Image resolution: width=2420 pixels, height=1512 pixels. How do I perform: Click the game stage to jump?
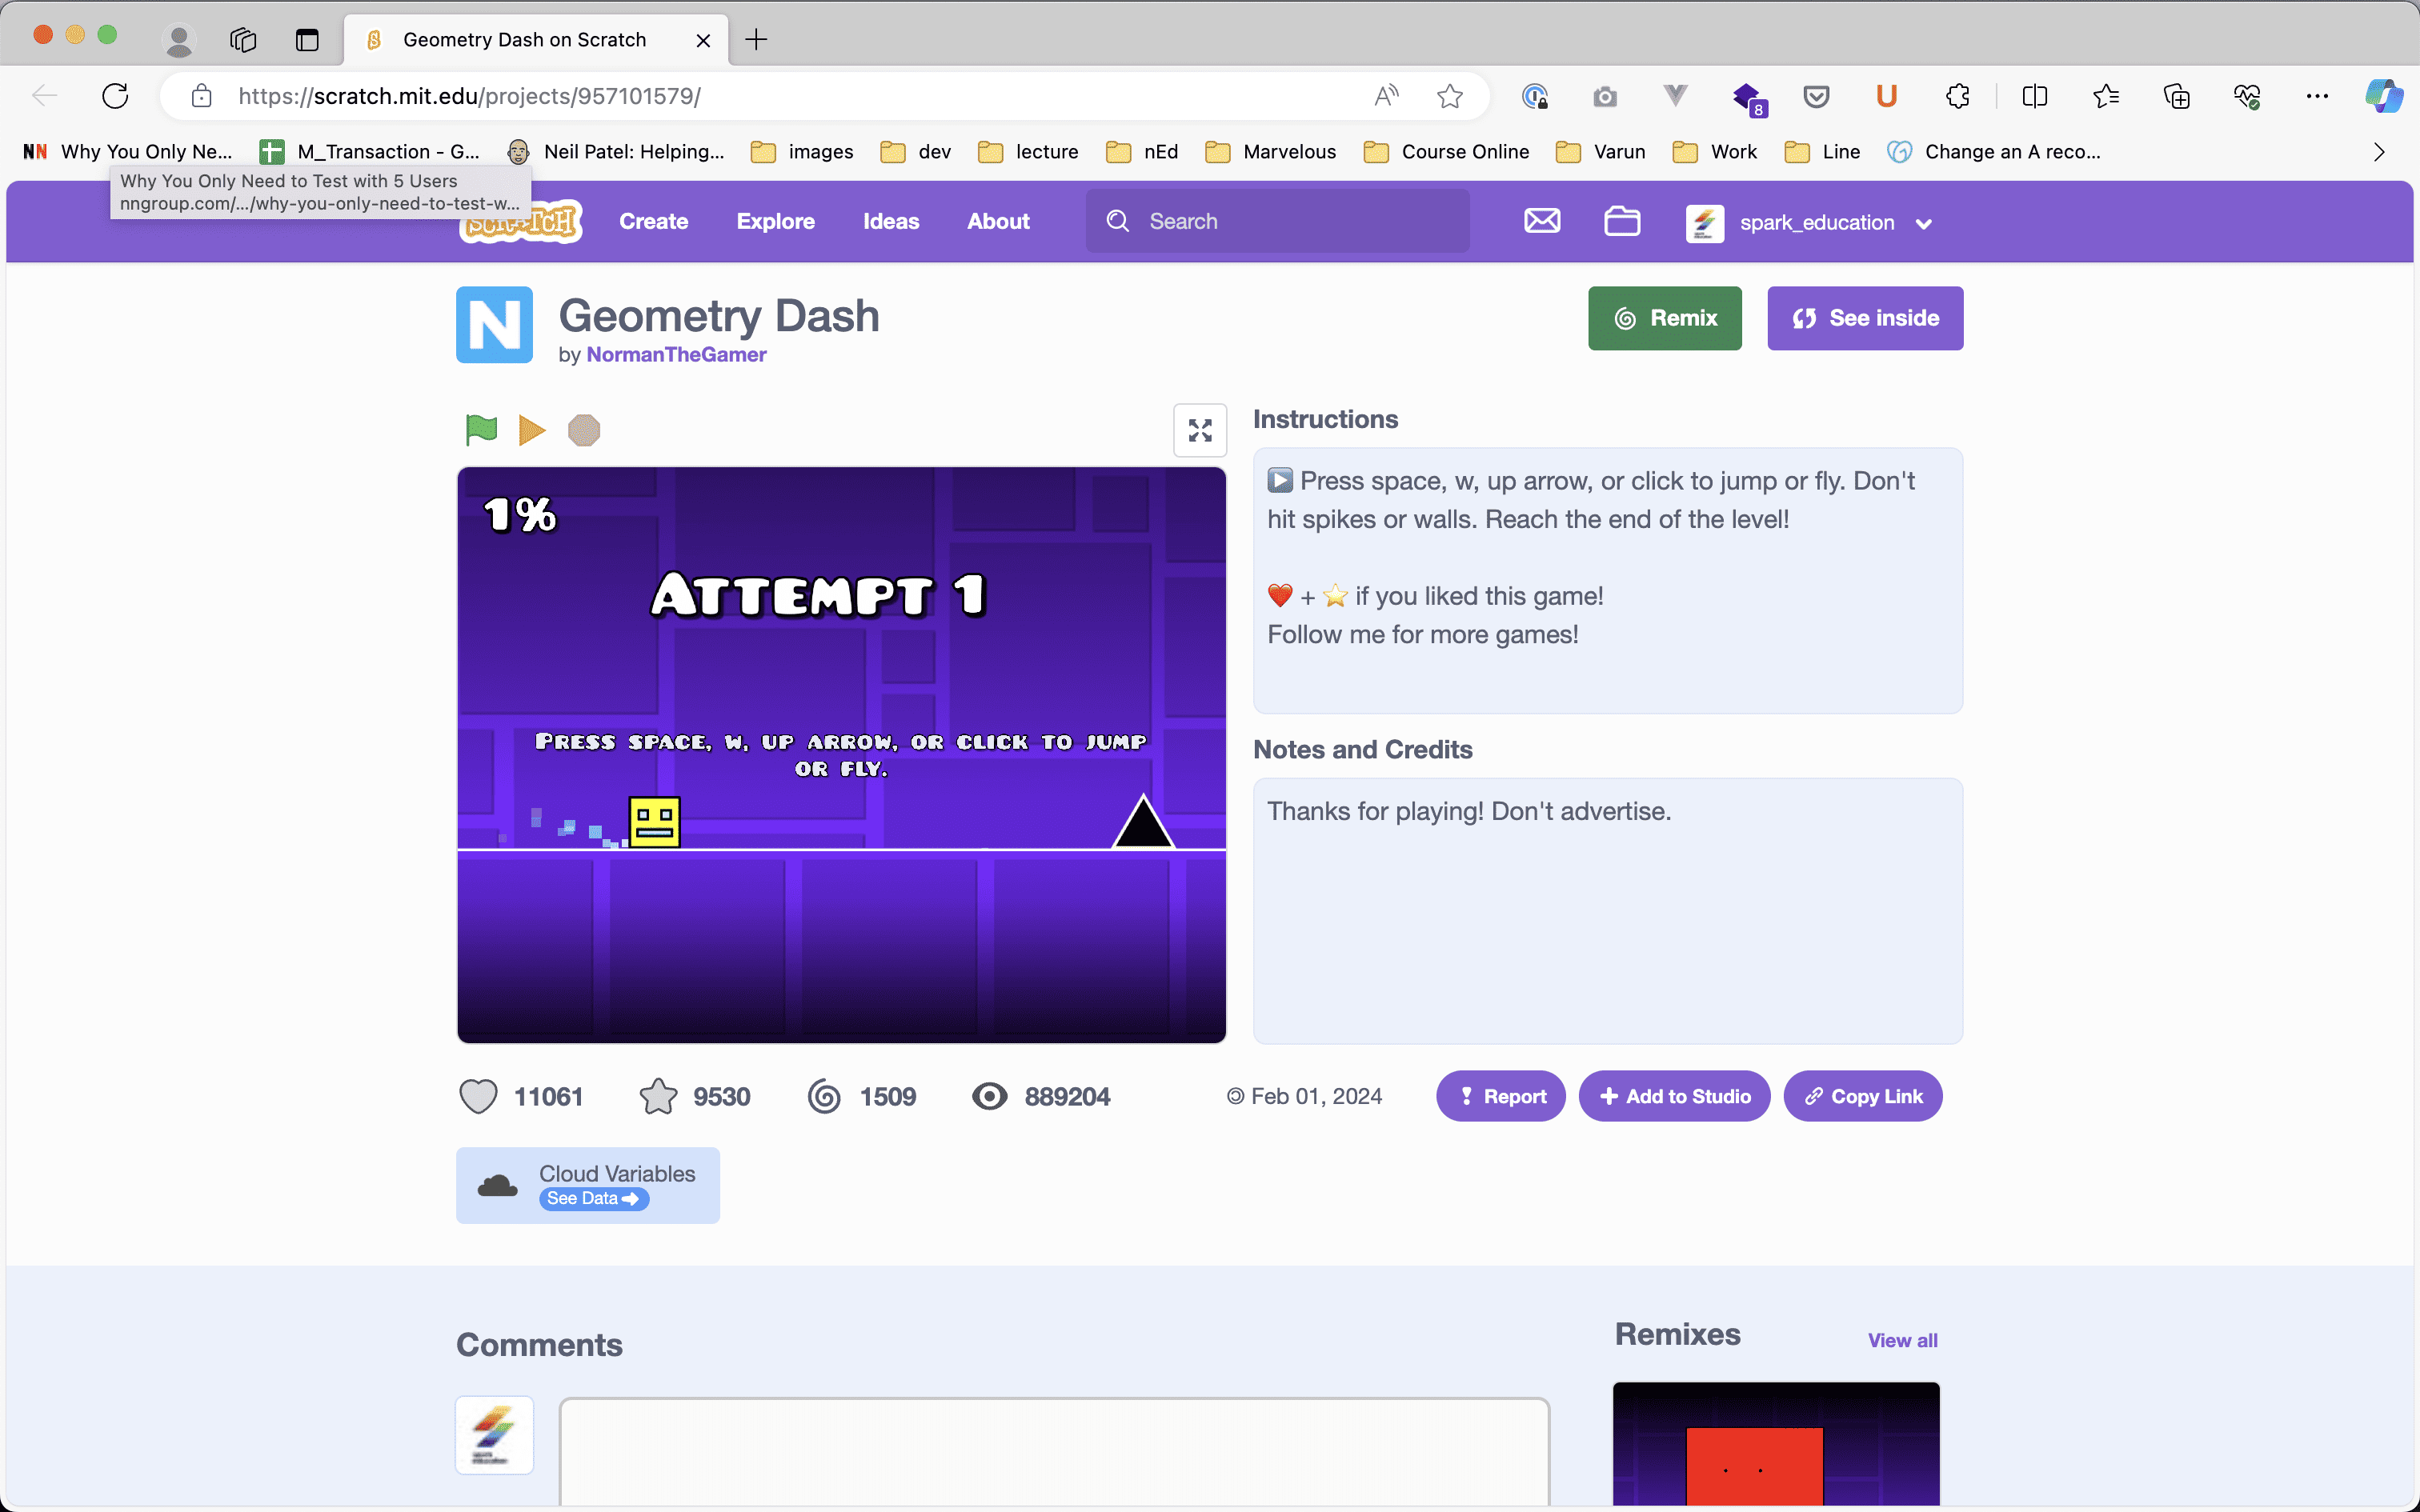pyautogui.click(x=841, y=755)
